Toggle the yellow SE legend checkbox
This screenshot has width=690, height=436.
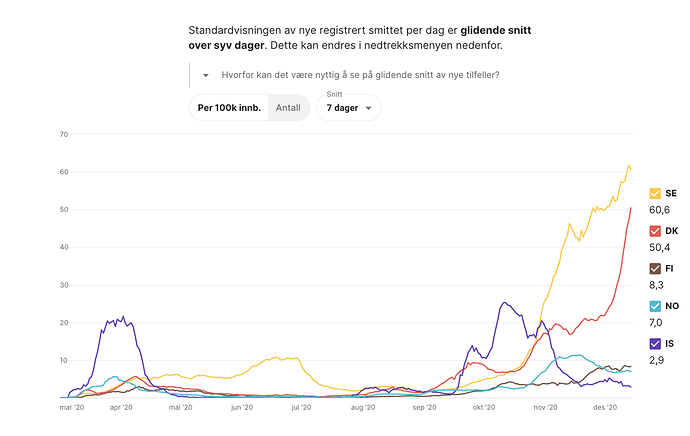point(655,193)
